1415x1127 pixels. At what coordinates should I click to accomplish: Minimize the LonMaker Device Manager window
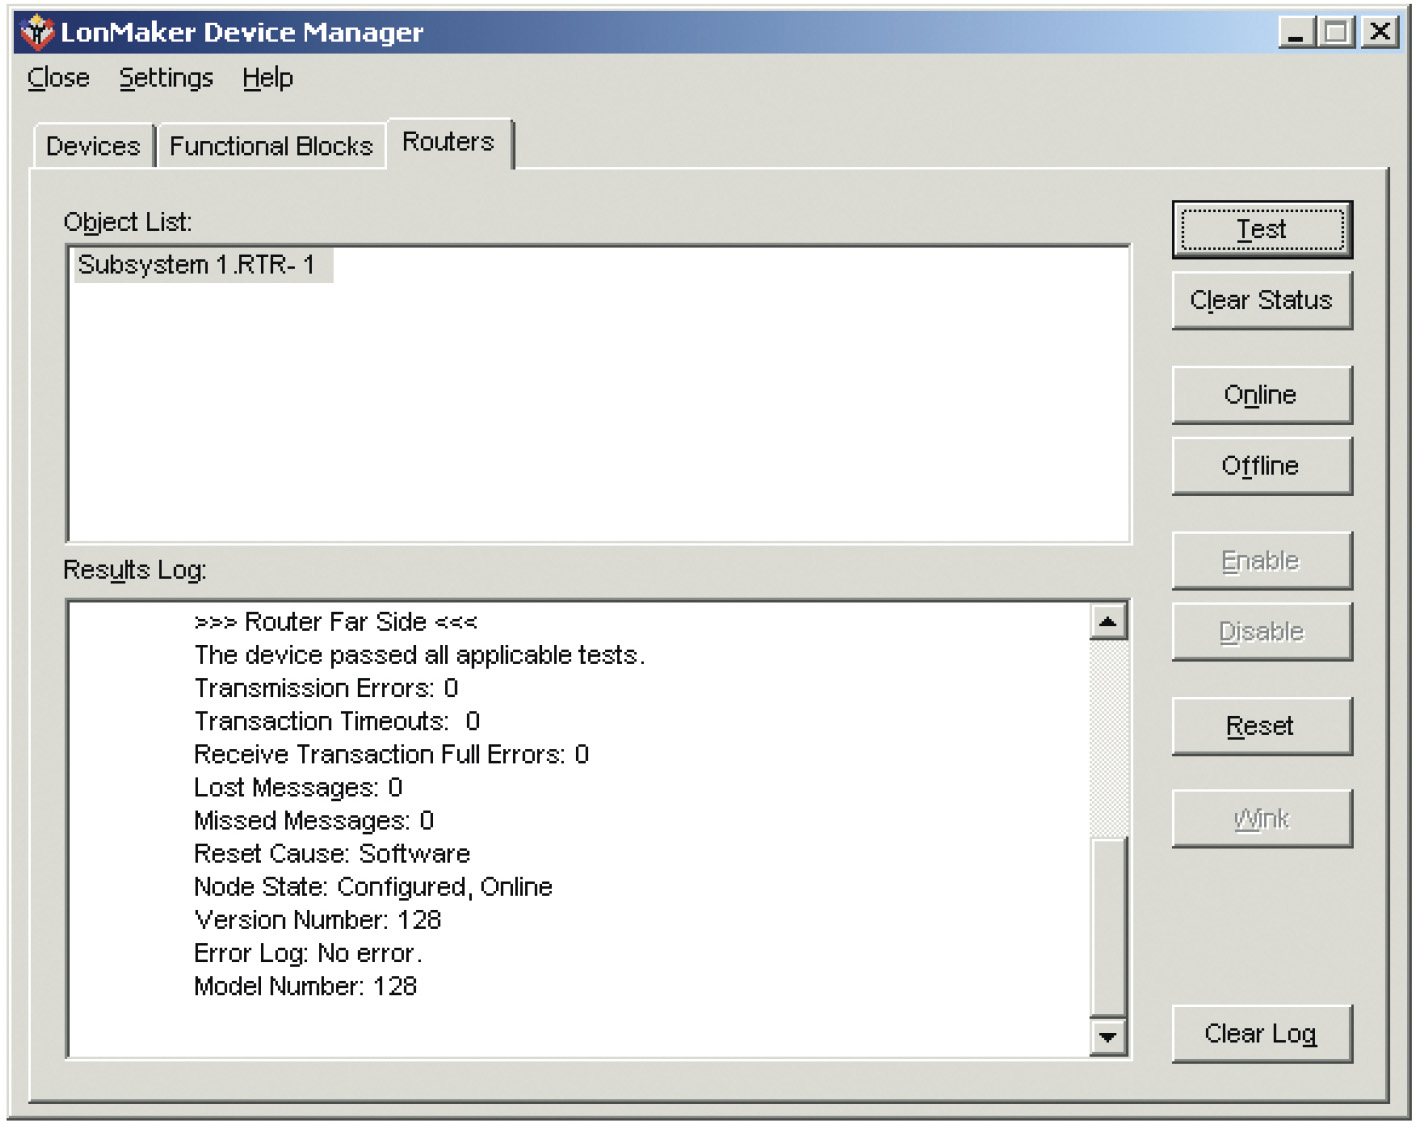(1296, 33)
